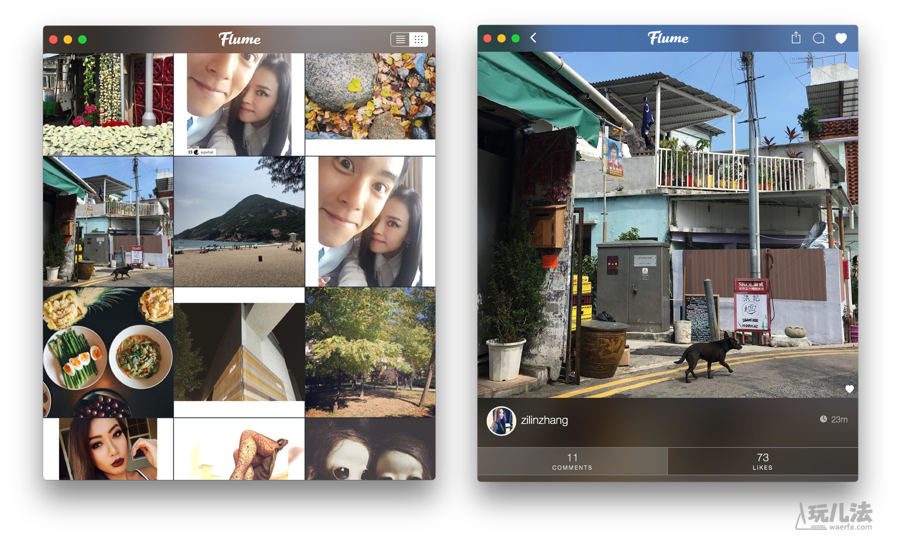The height and width of the screenshot is (541, 900).
Task: Switch to list view in left window
Action: 400,40
